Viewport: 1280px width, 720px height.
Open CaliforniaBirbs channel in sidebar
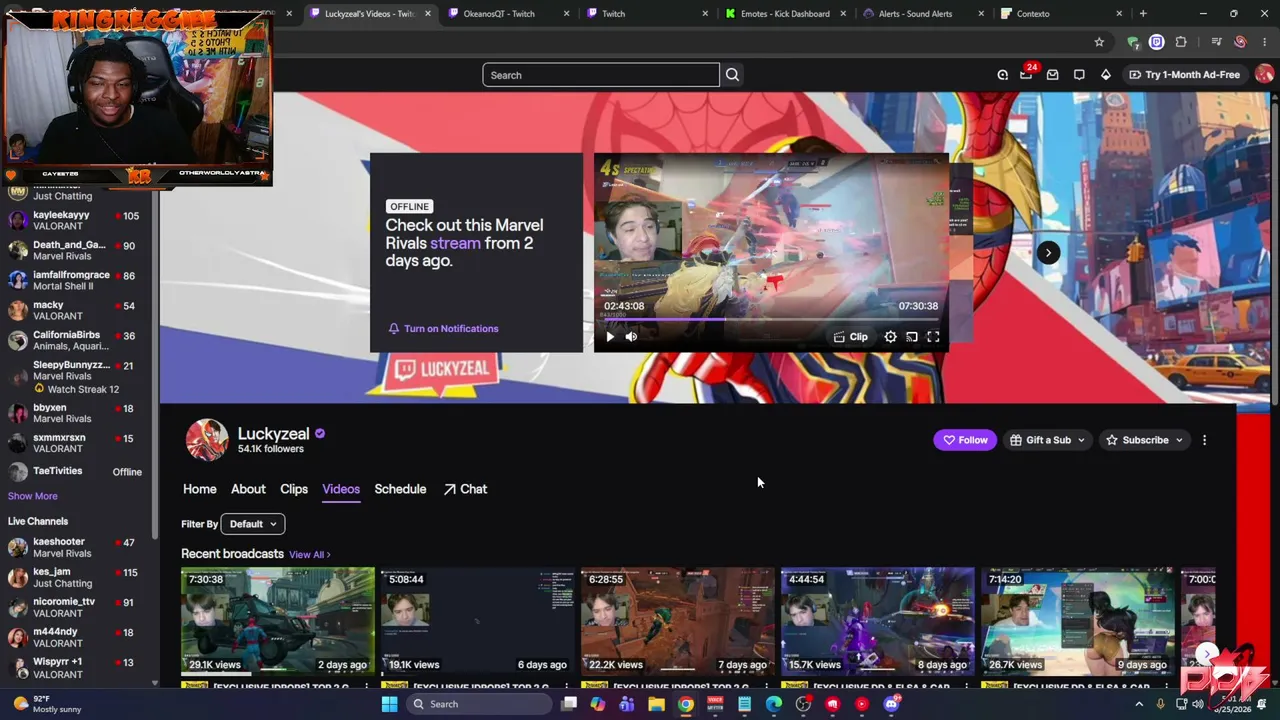click(75, 340)
